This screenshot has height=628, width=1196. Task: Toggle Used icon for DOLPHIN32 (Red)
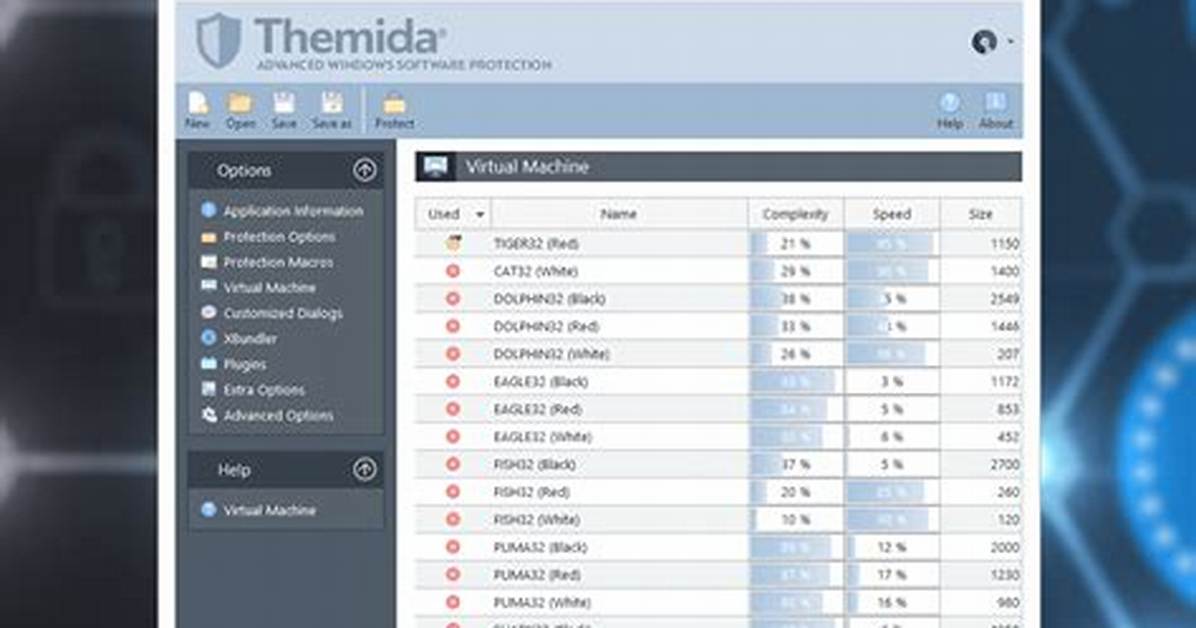pyautogui.click(x=453, y=326)
